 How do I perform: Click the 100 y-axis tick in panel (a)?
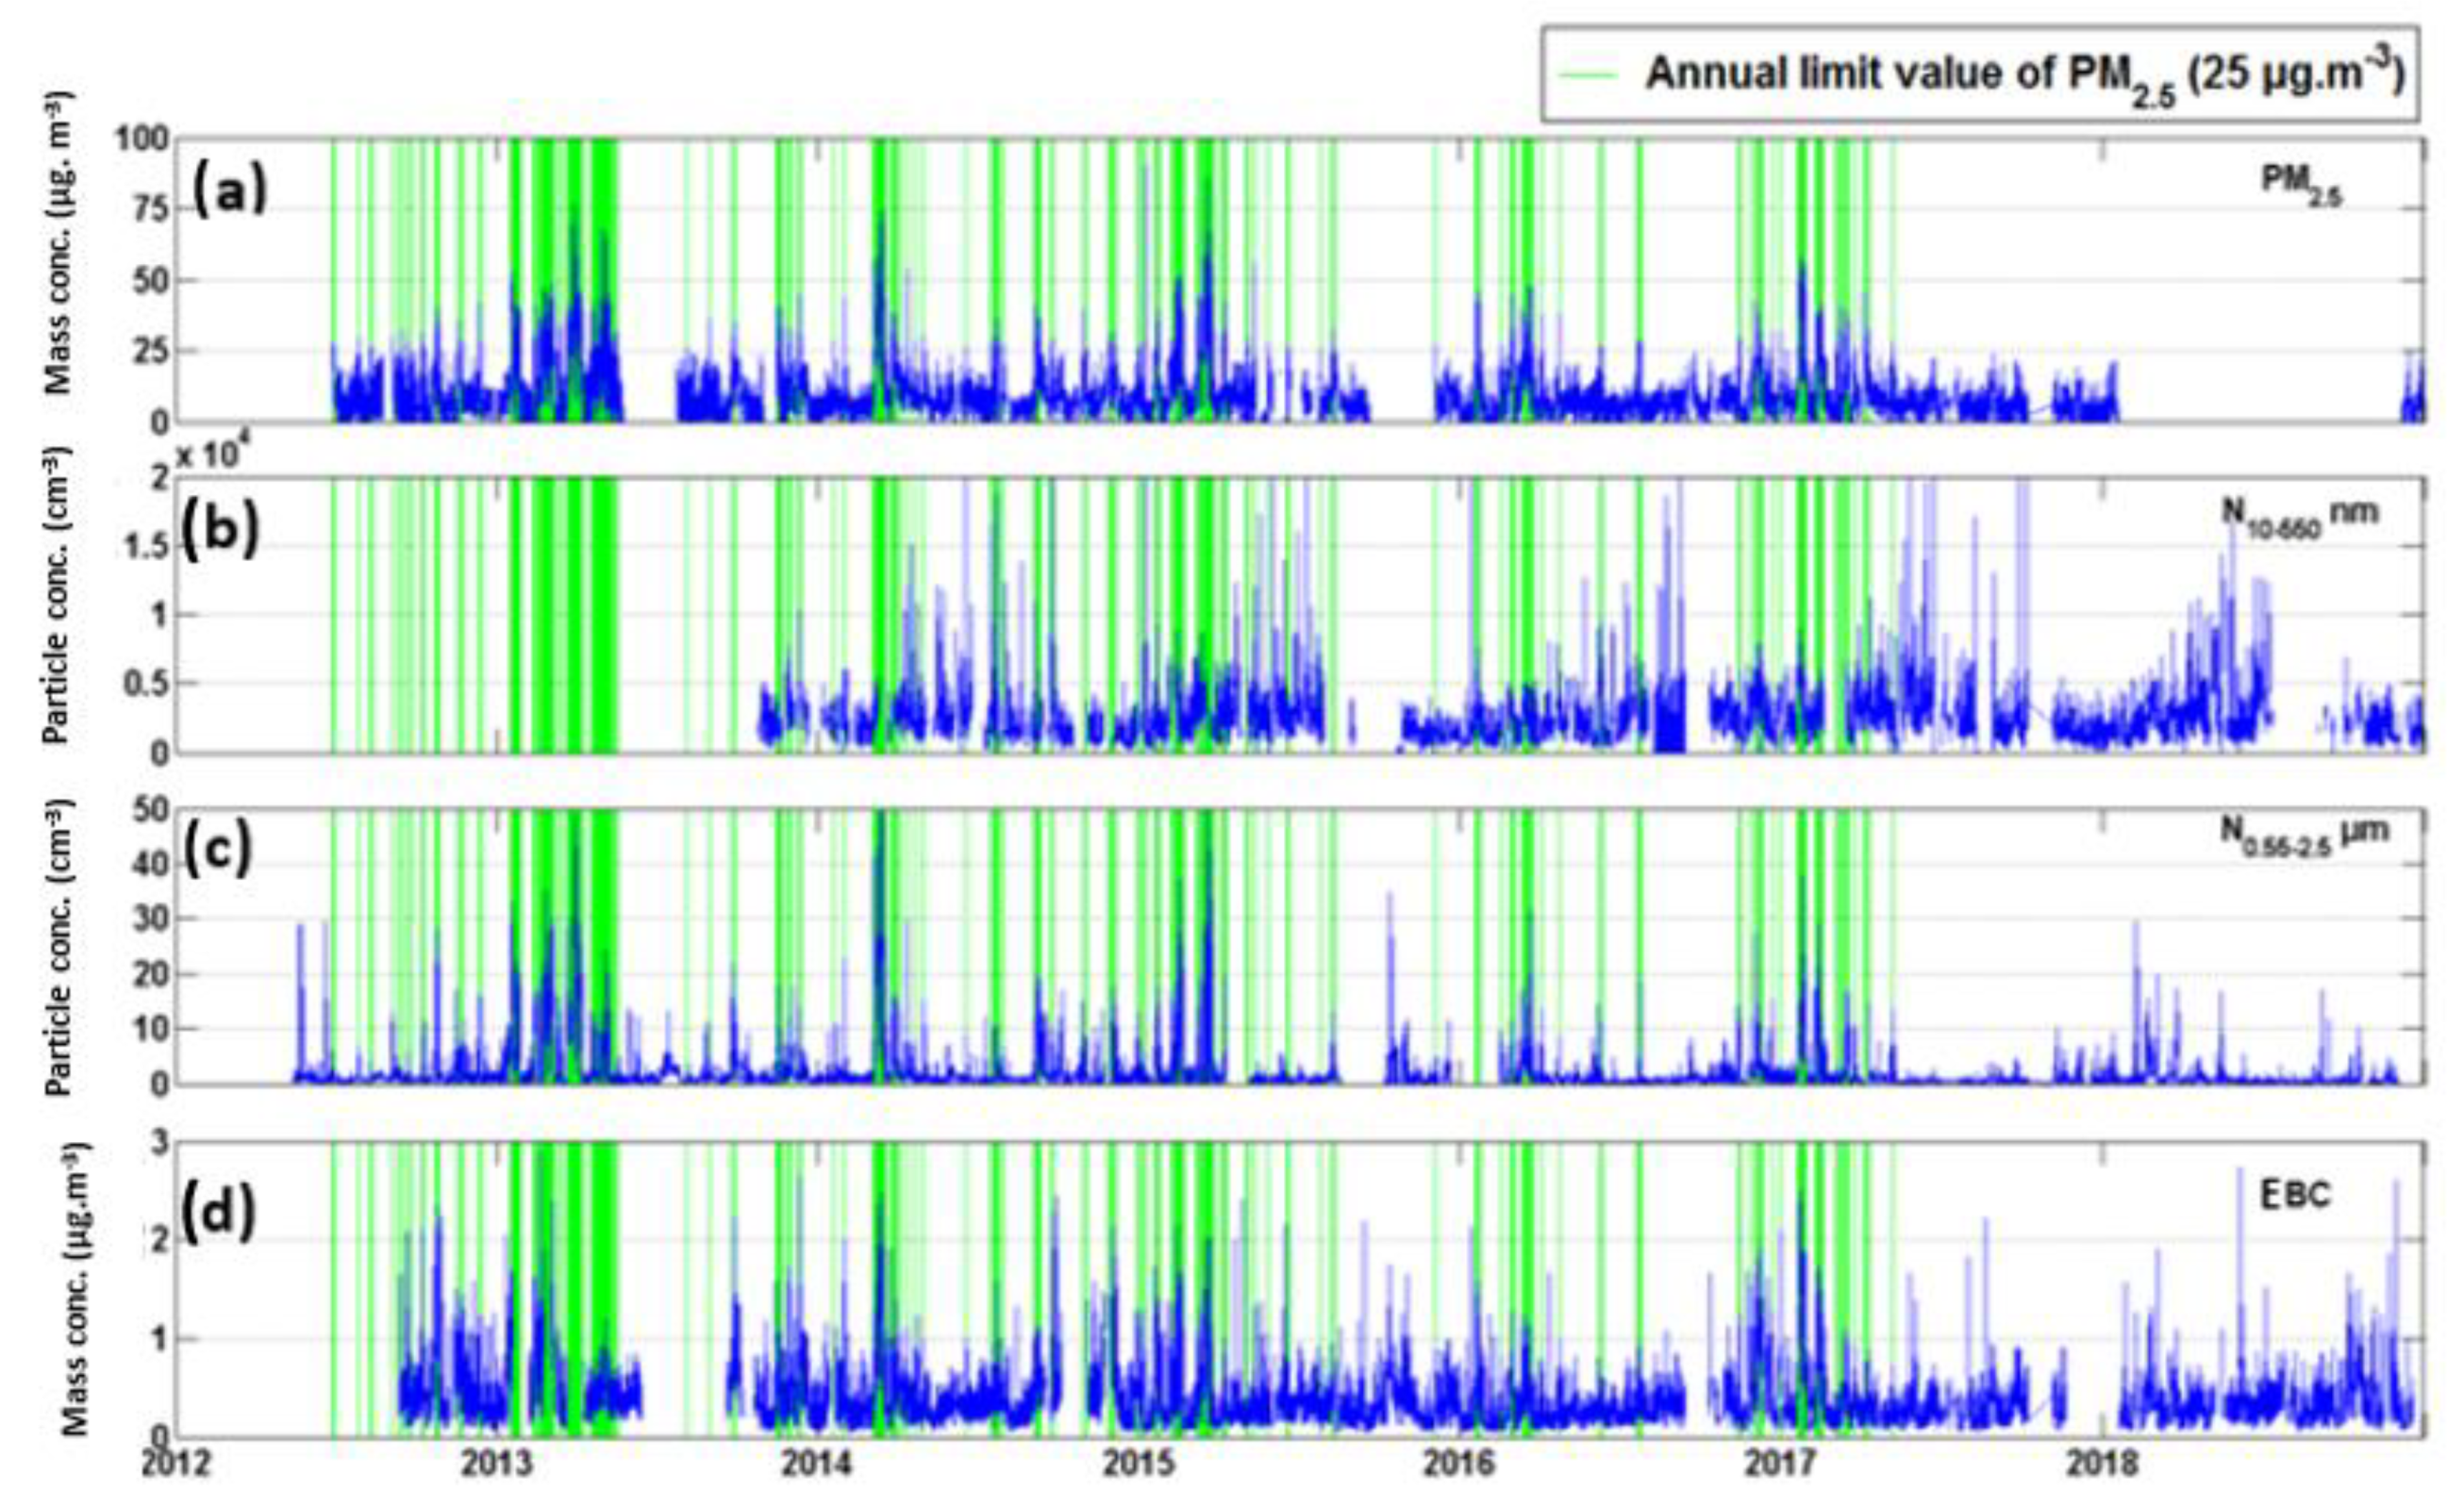142,139
